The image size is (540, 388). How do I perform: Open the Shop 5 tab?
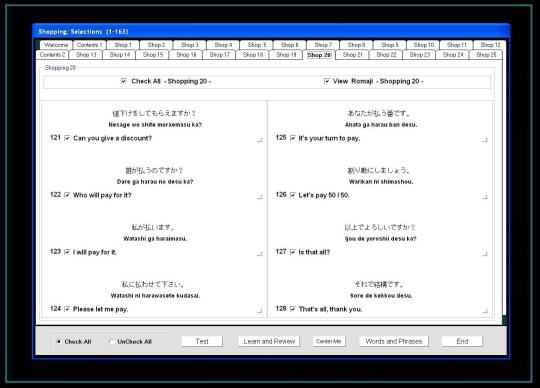257,45
